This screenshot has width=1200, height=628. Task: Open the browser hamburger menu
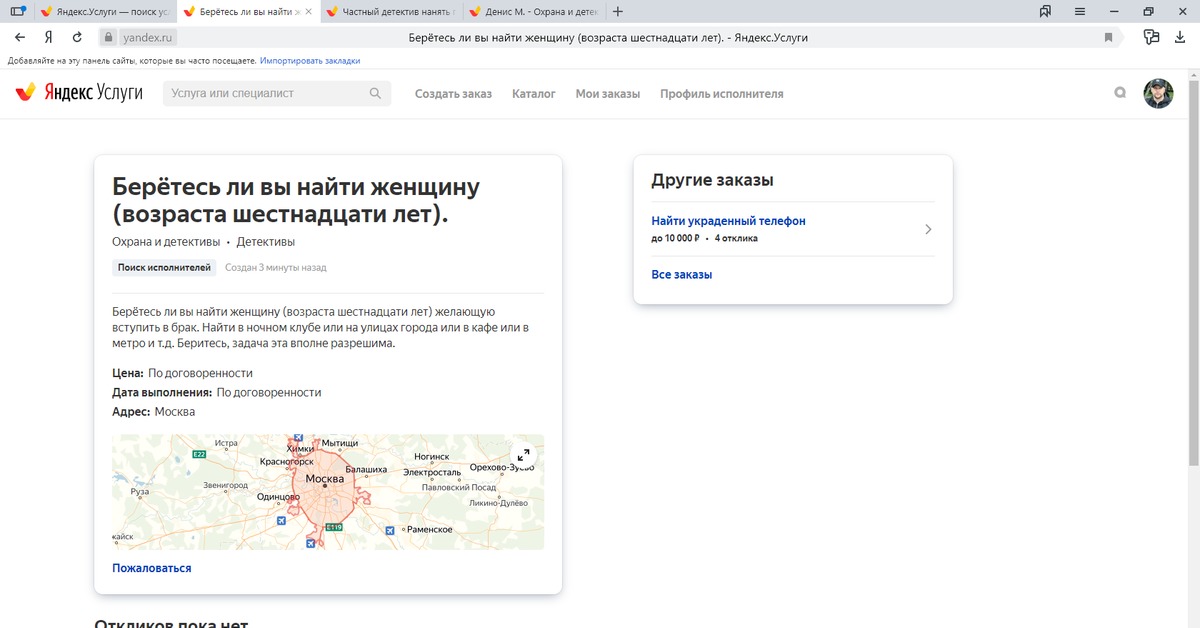click(x=1079, y=11)
